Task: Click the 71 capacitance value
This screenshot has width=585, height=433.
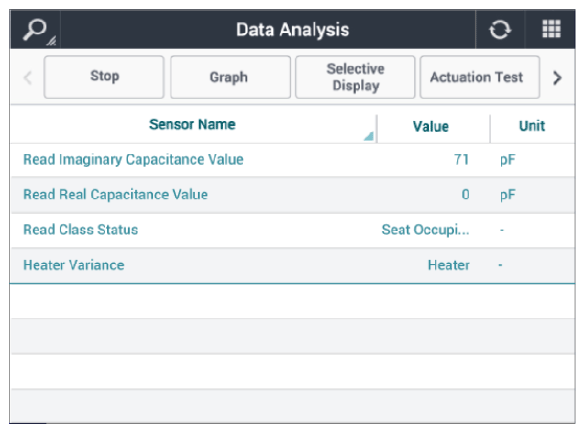Action: click(462, 160)
